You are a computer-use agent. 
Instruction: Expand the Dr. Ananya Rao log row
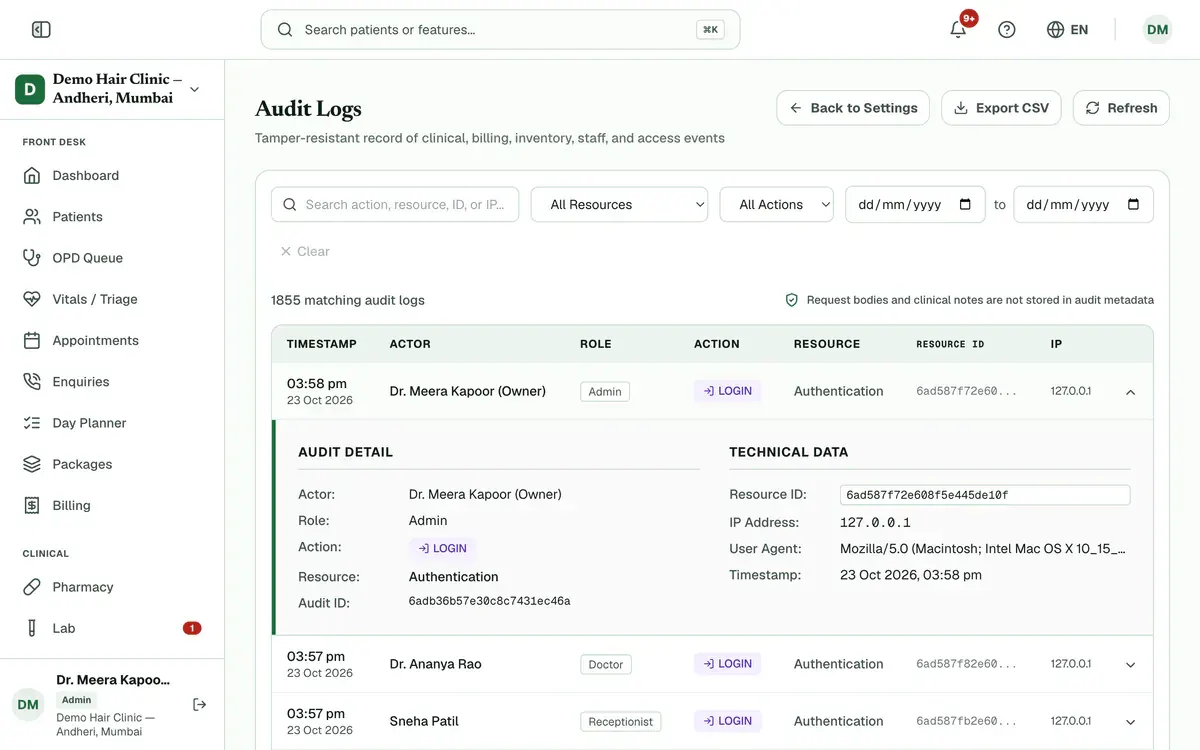(1131, 664)
